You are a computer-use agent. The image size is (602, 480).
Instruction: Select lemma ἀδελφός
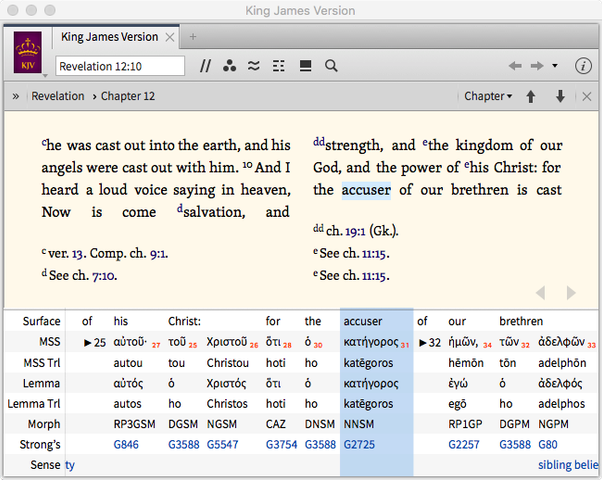(x=560, y=384)
